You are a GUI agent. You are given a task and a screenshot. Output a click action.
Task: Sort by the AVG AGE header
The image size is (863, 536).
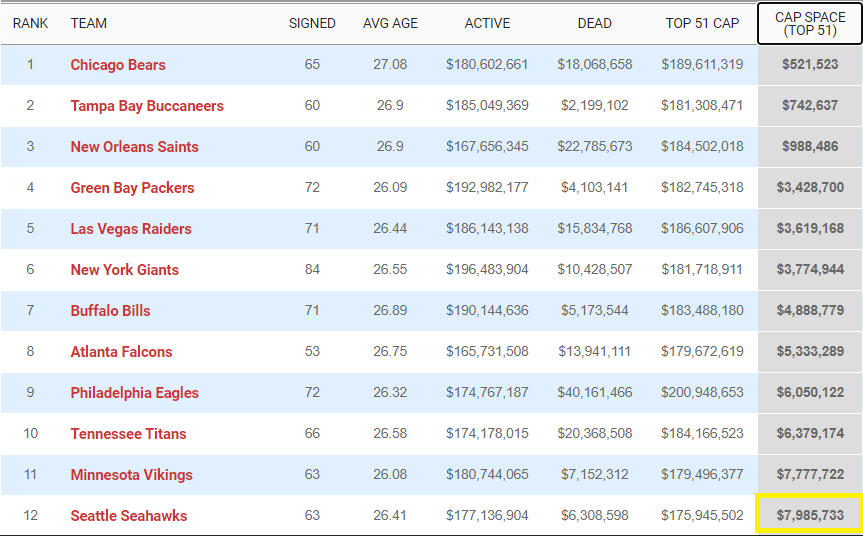tap(390, 23)
